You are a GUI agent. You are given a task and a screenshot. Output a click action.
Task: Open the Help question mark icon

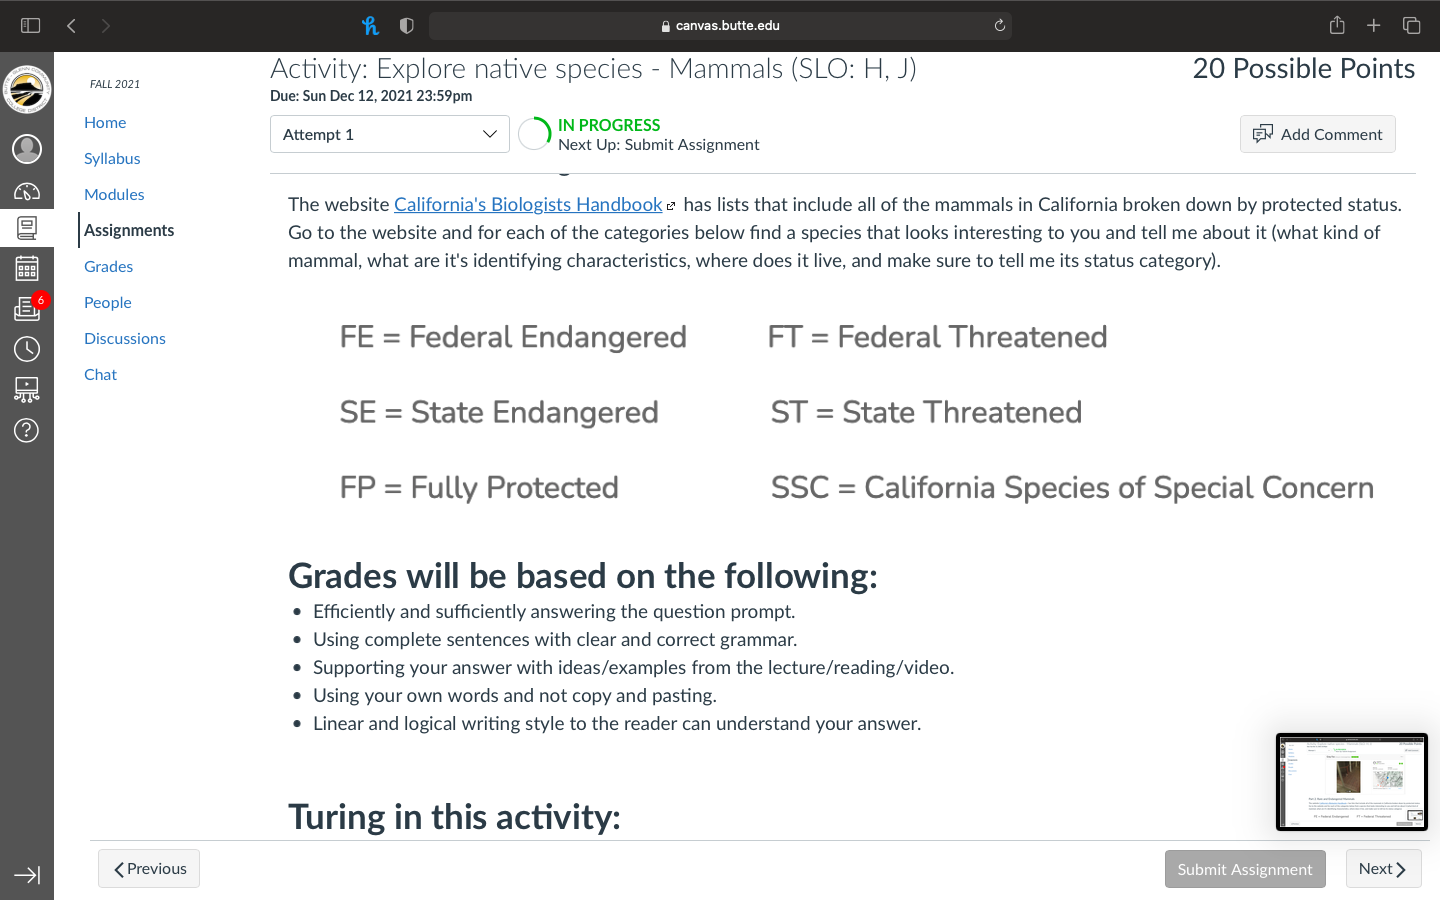(27, 430)
